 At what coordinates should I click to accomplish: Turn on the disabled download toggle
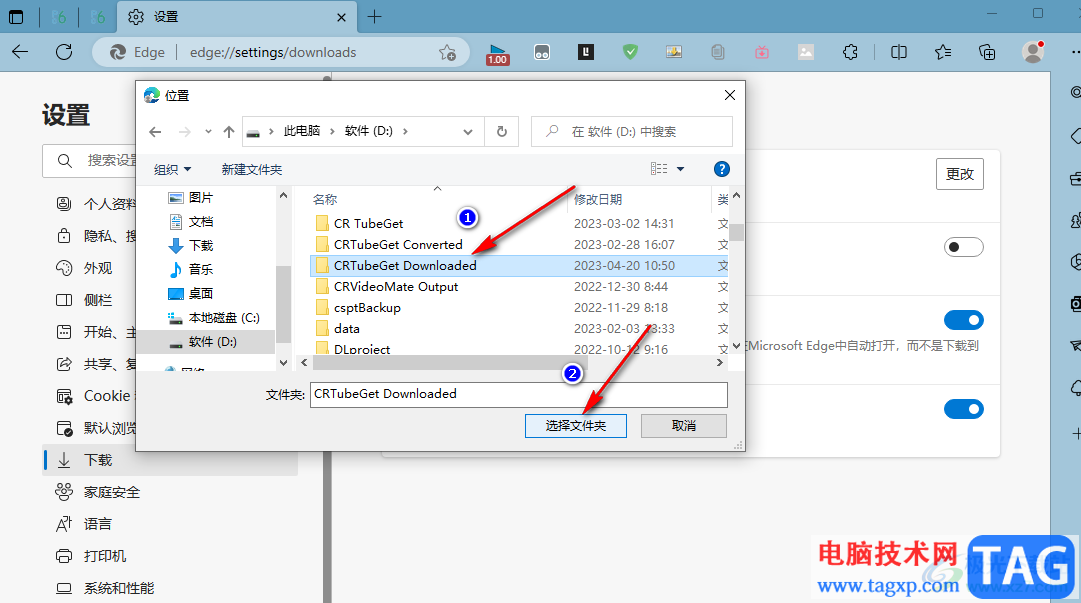pos(963,247)
